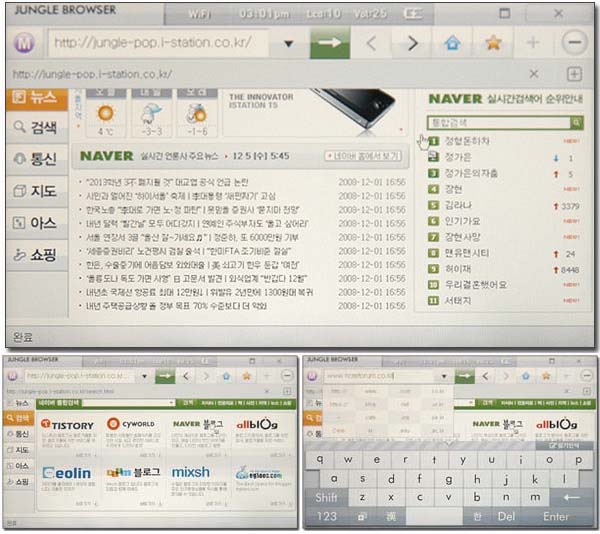Screen dimensions: 600x534
Task: Select the 검색 sidebar tab in main window
Action: [37, 127]
